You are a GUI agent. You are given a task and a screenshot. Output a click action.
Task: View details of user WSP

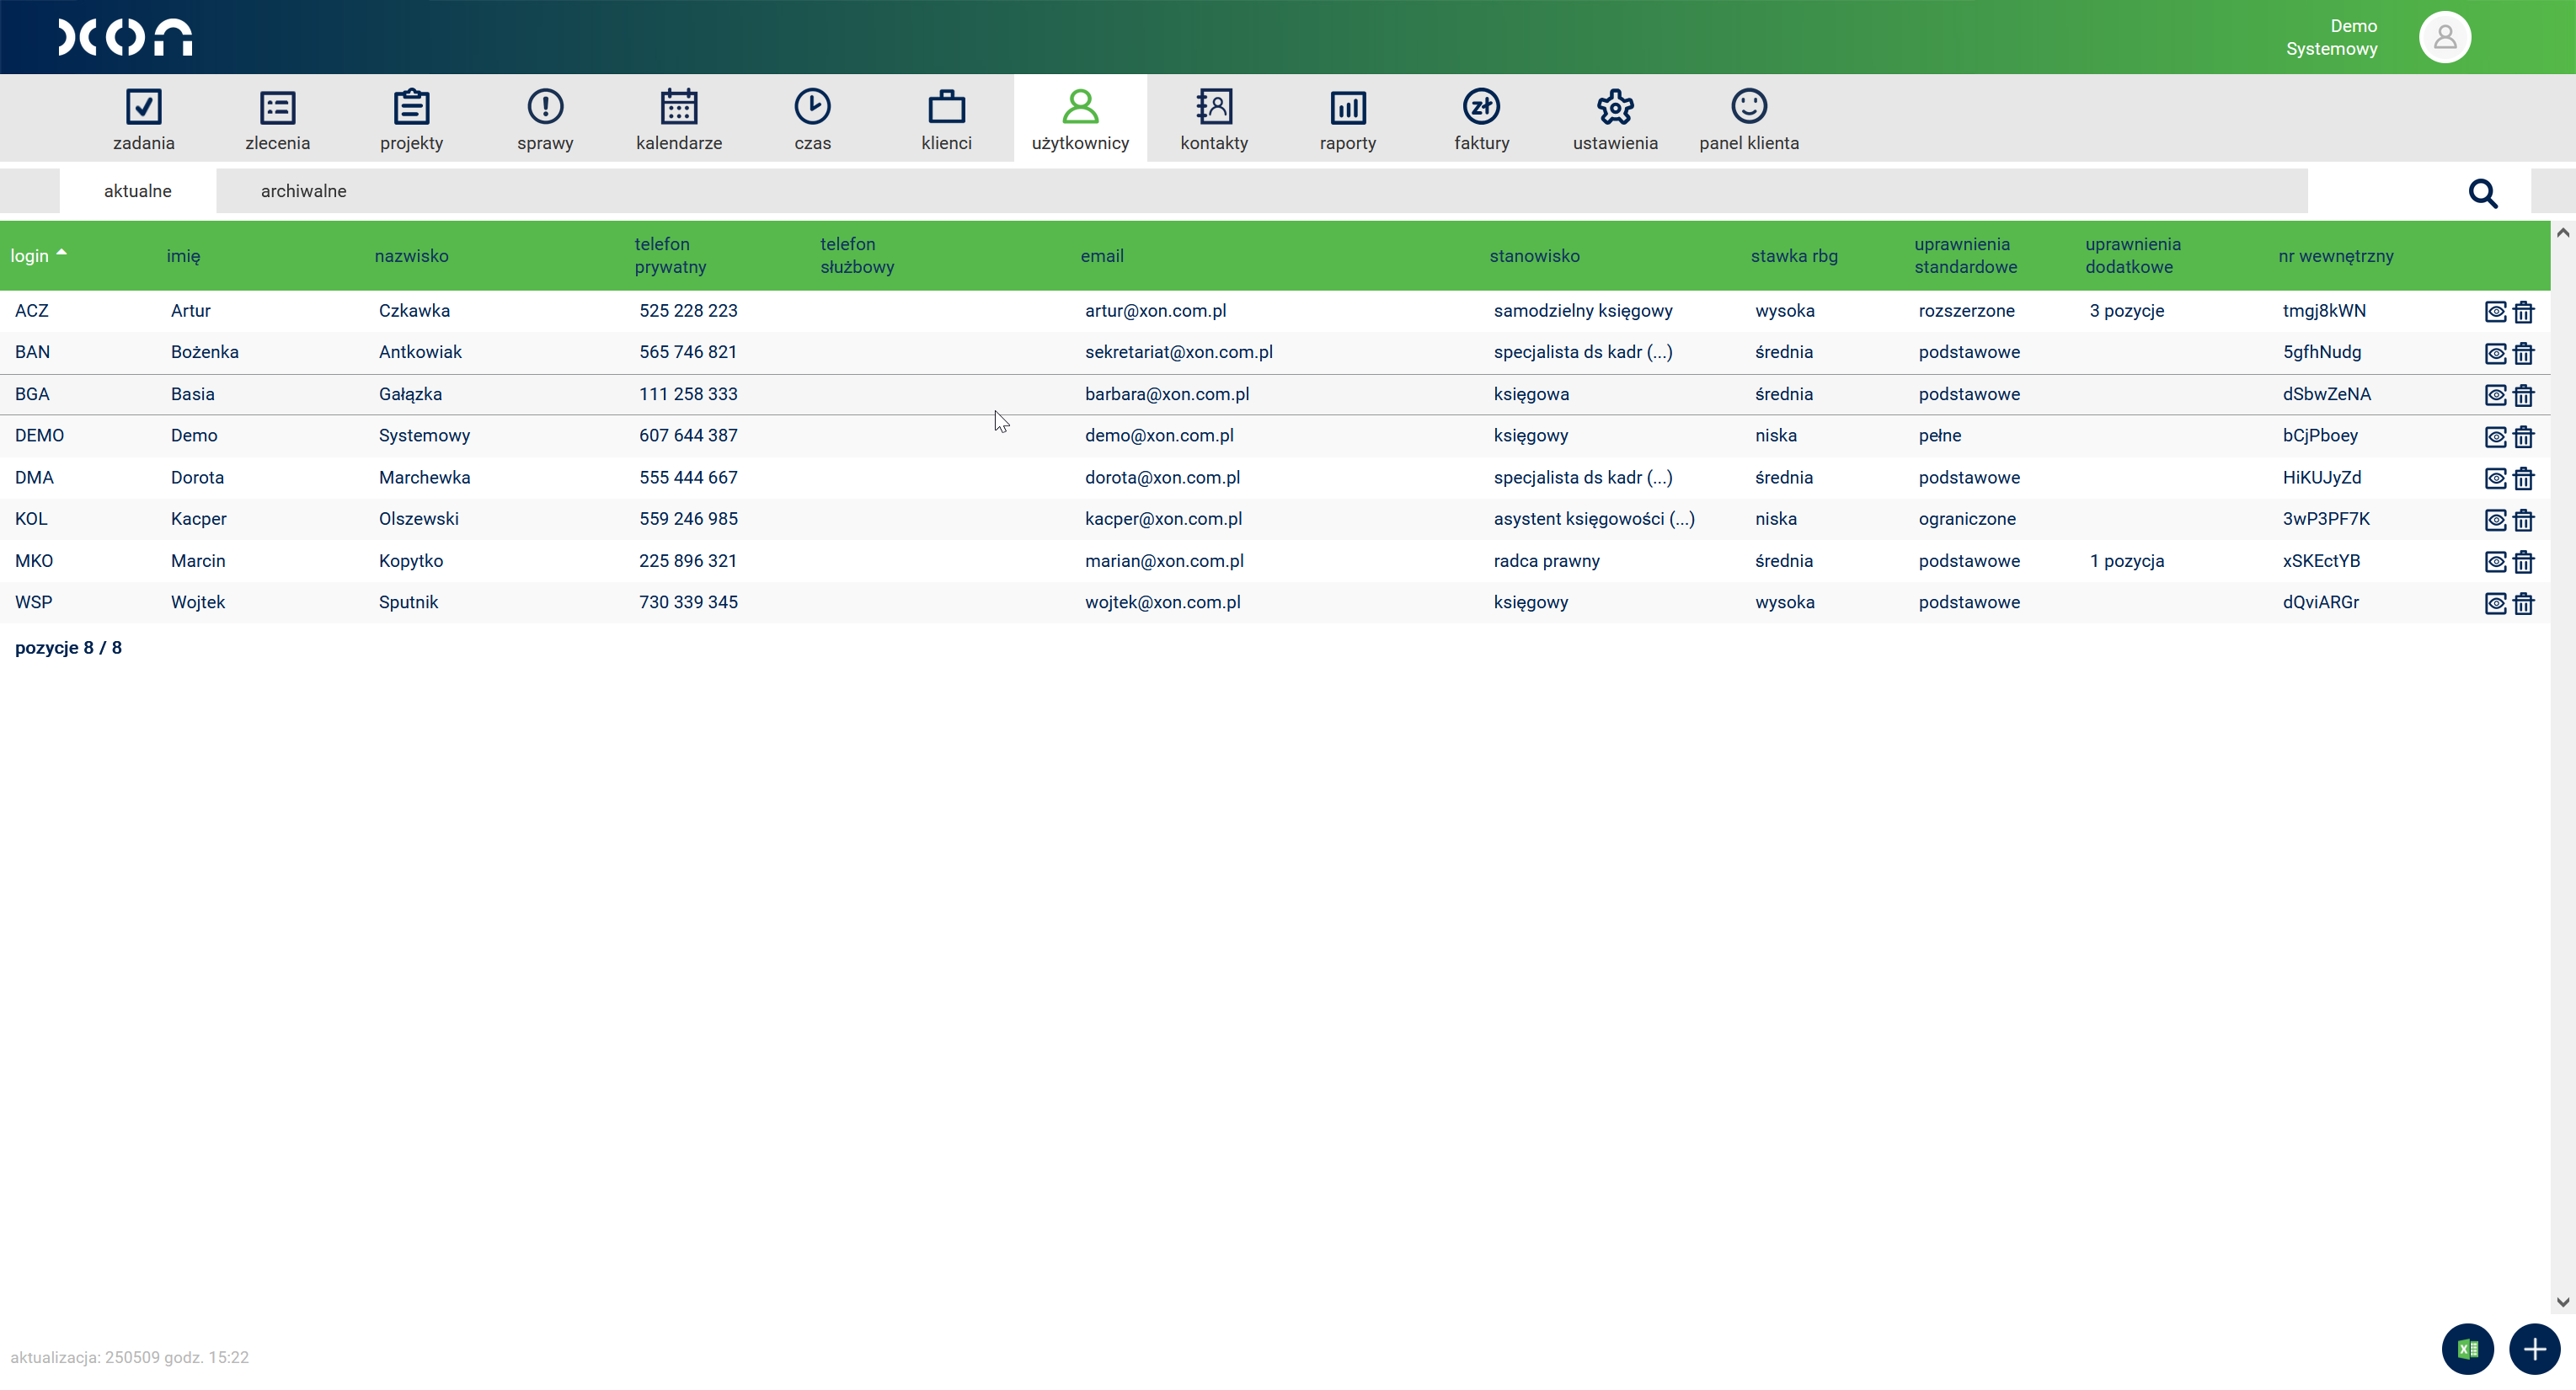2495,603
